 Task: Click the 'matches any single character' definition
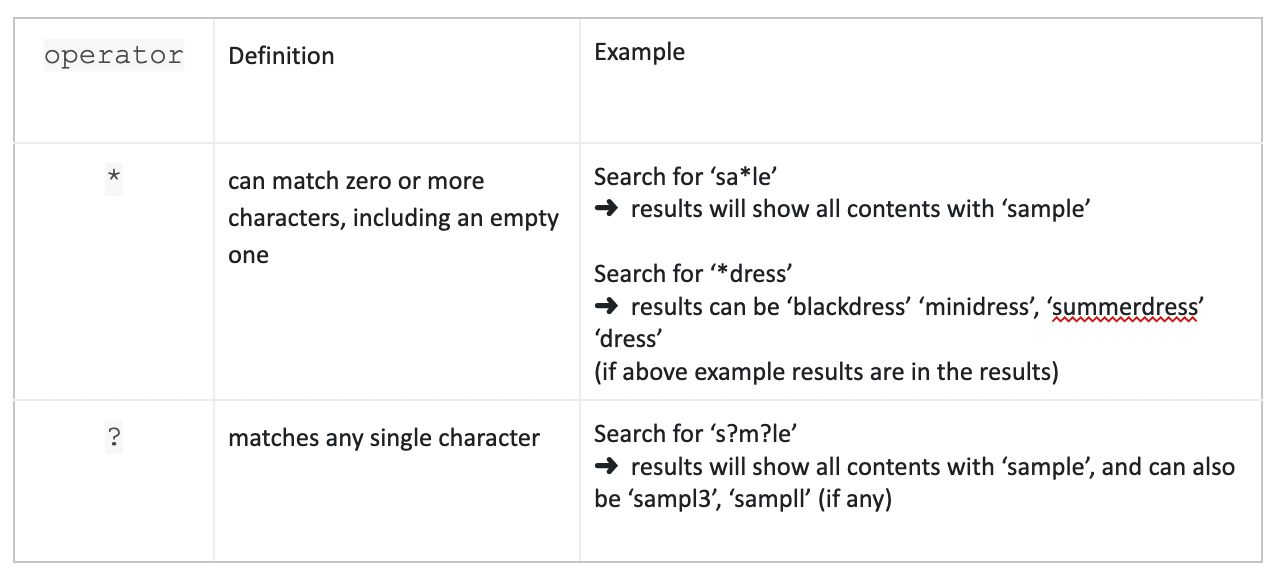(384, 438)
